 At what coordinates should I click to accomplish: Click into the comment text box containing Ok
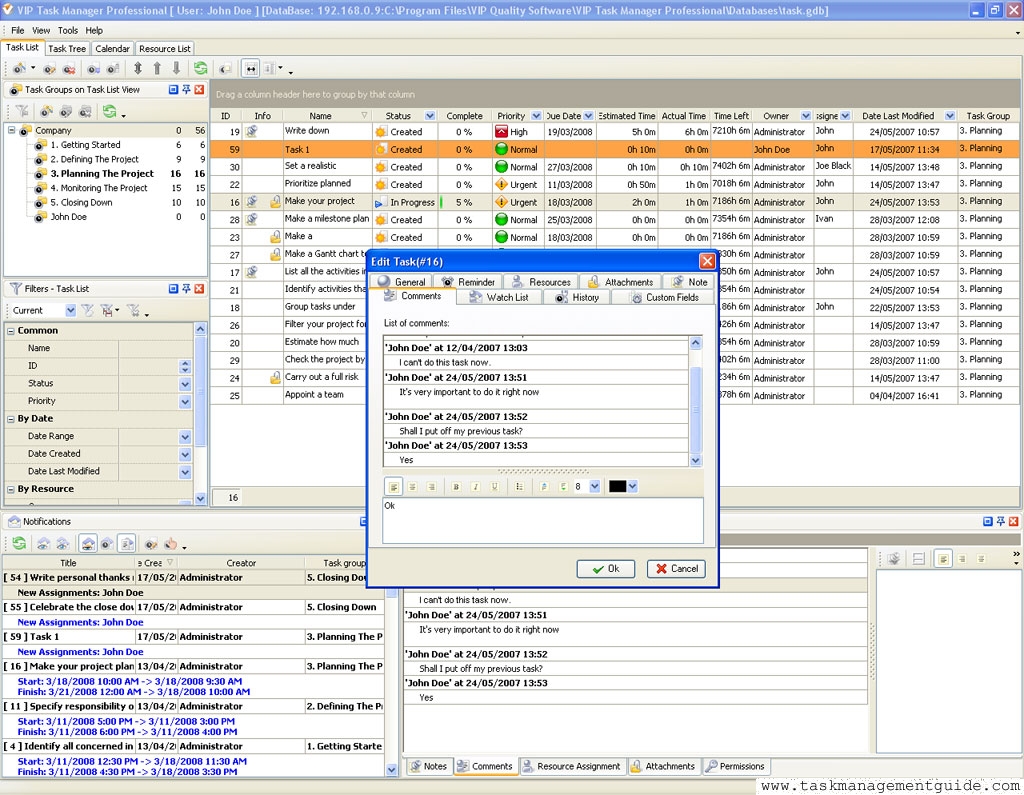(542, 520)
